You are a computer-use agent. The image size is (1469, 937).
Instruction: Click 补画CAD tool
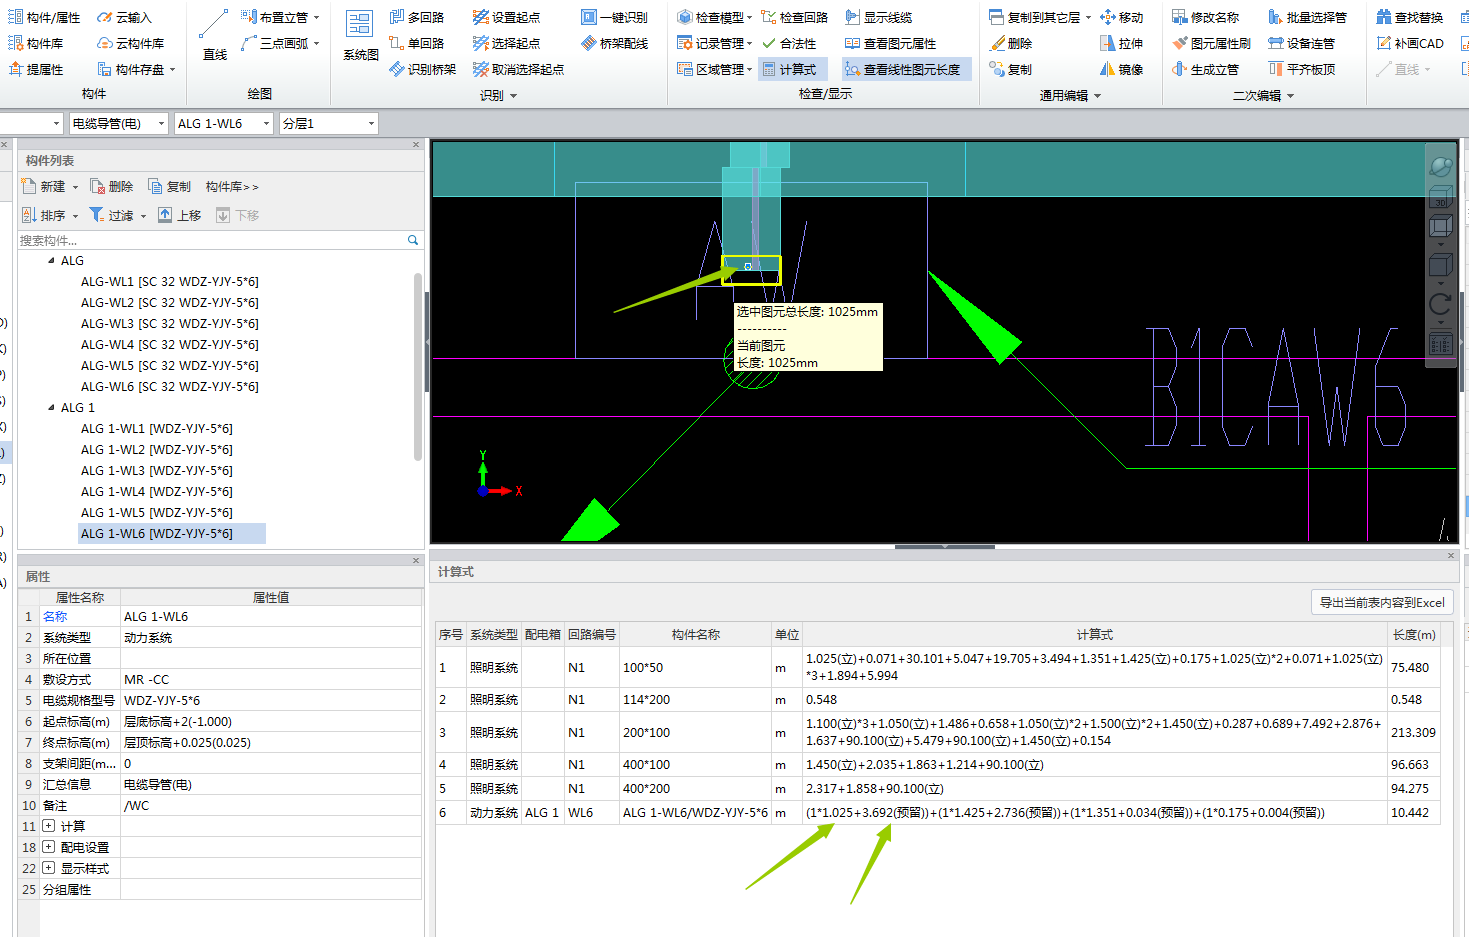1410,43
